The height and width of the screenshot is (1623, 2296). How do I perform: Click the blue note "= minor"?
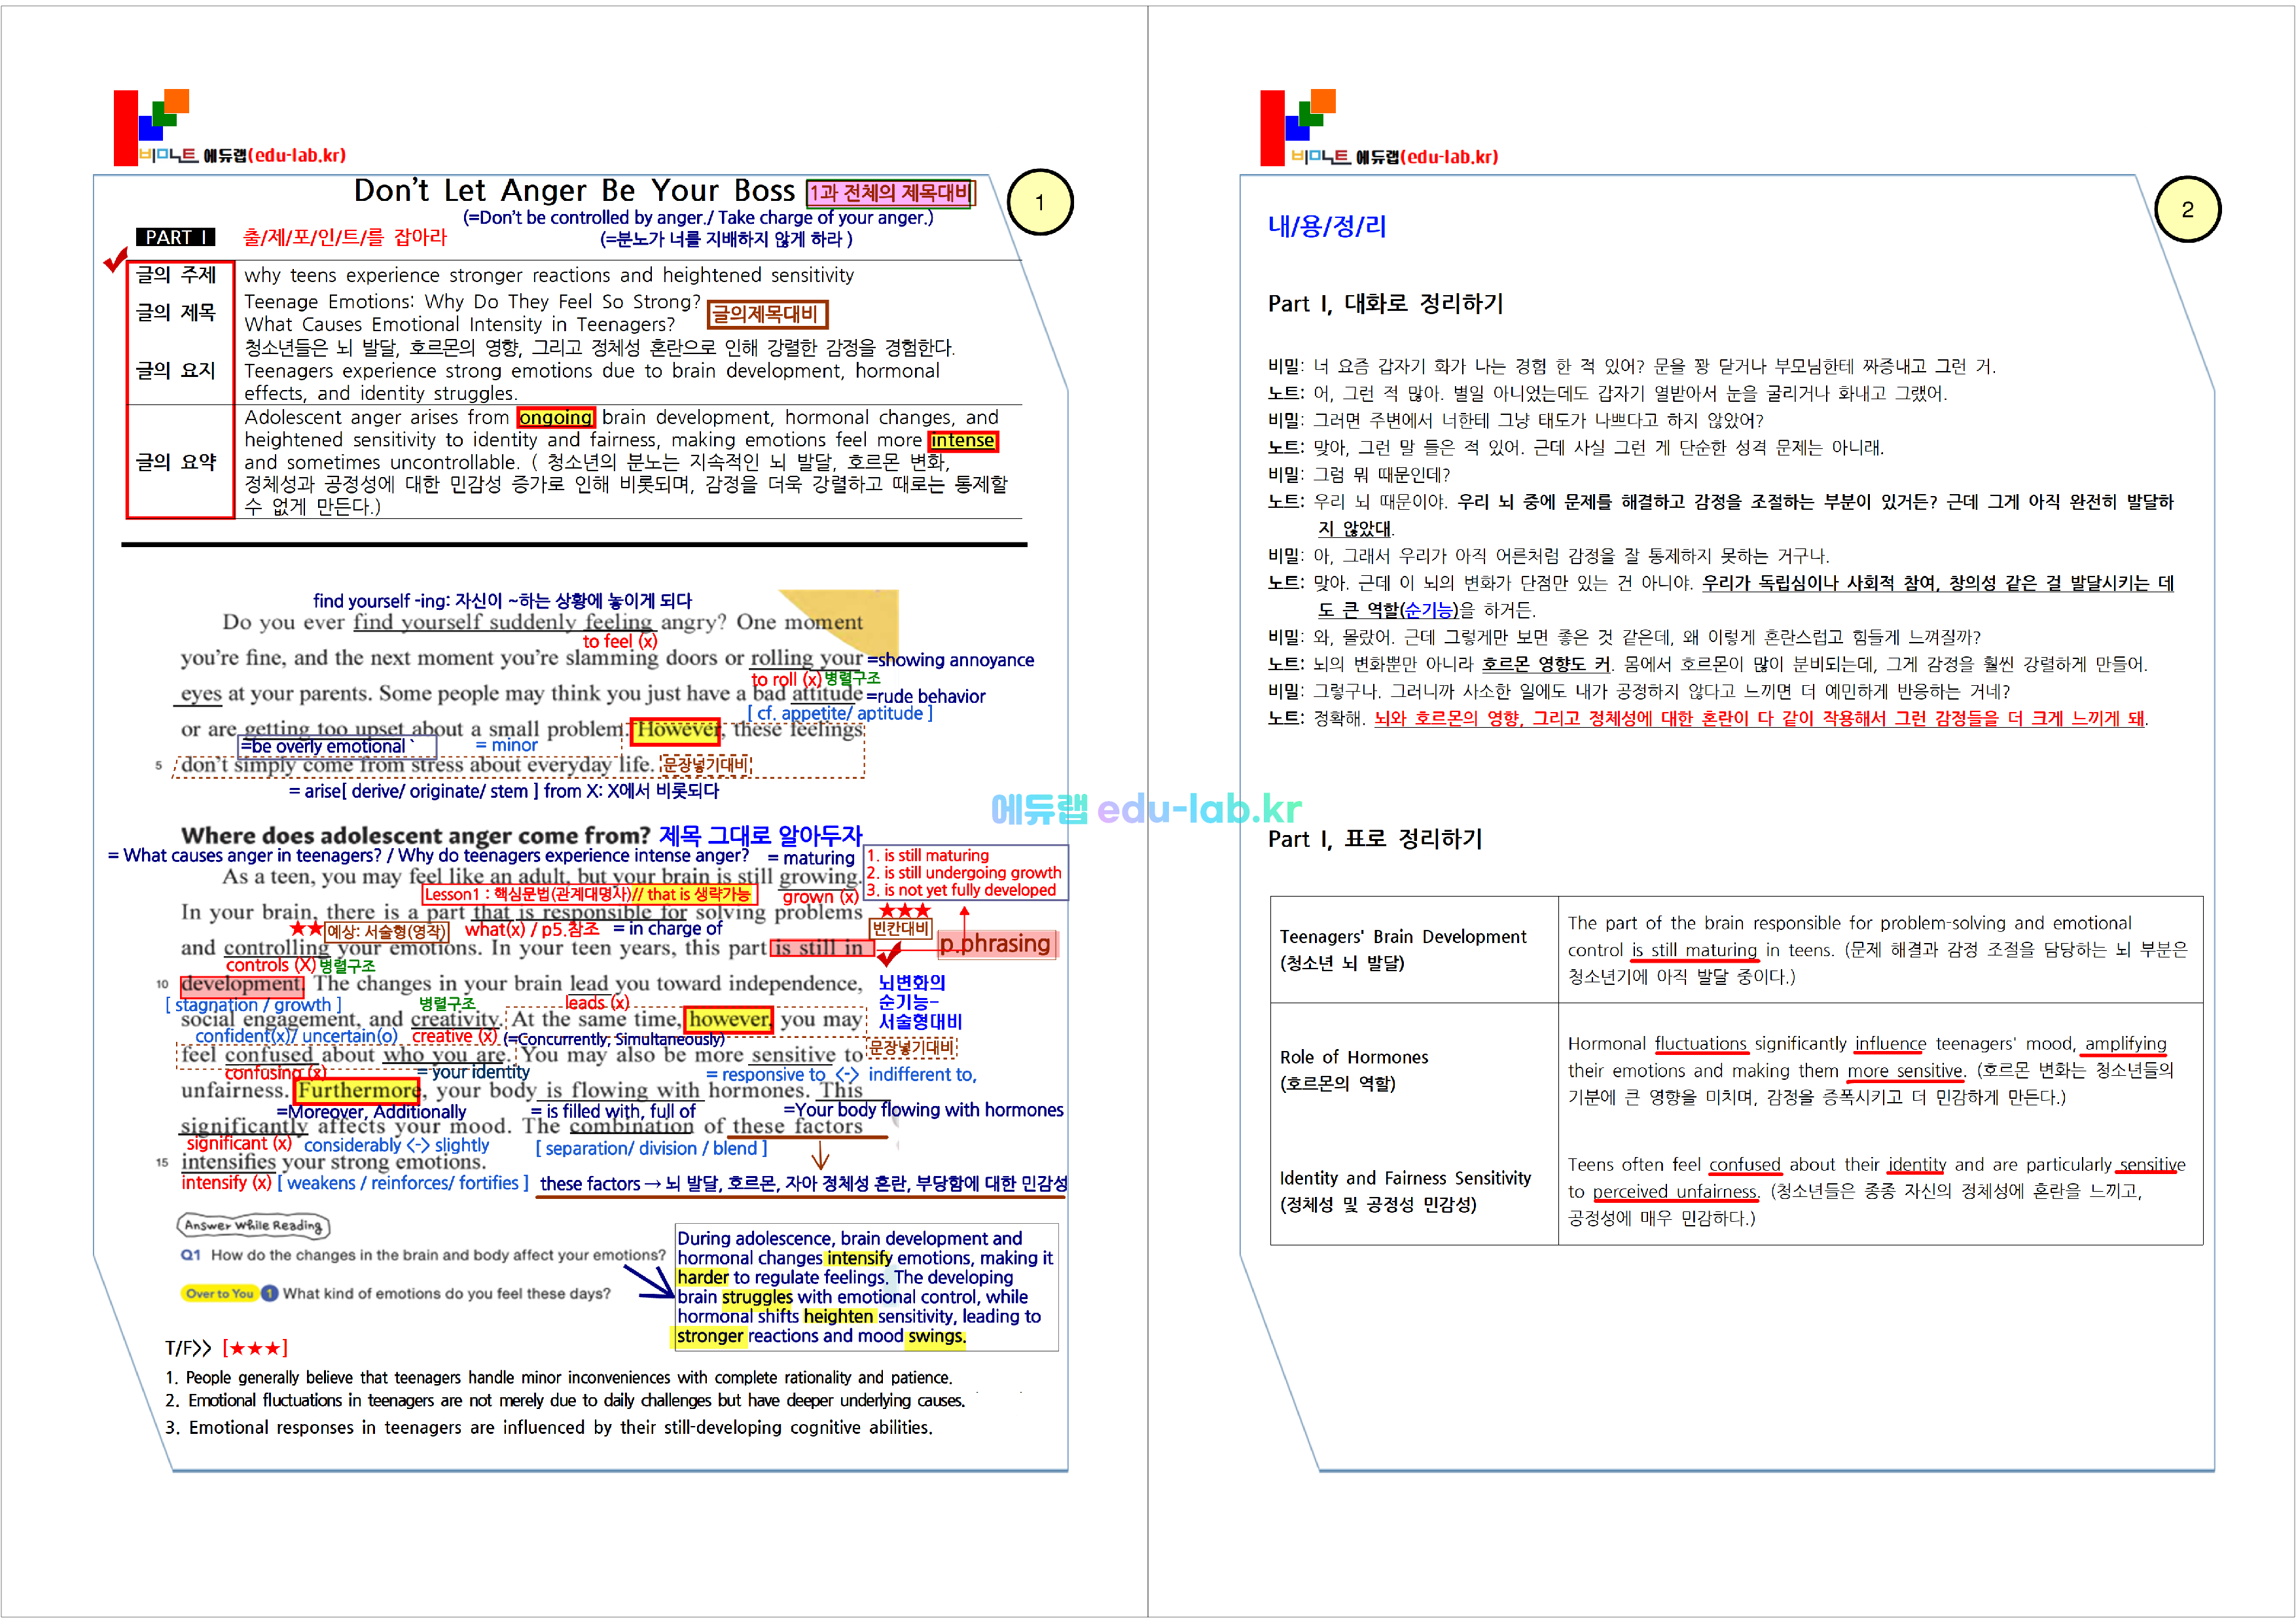pos(506,745)
